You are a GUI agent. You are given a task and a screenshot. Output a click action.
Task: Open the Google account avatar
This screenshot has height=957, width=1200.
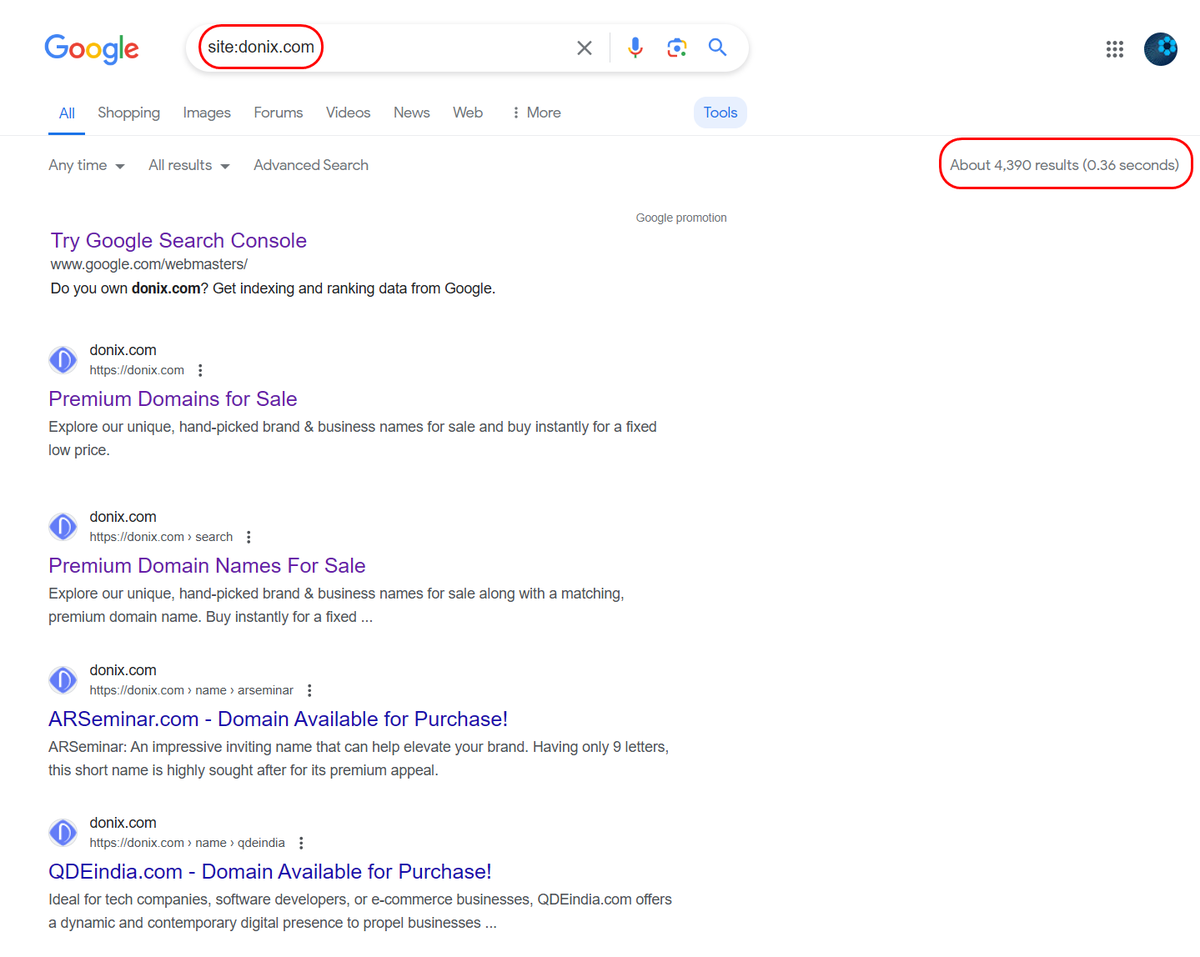(1161, 49)
